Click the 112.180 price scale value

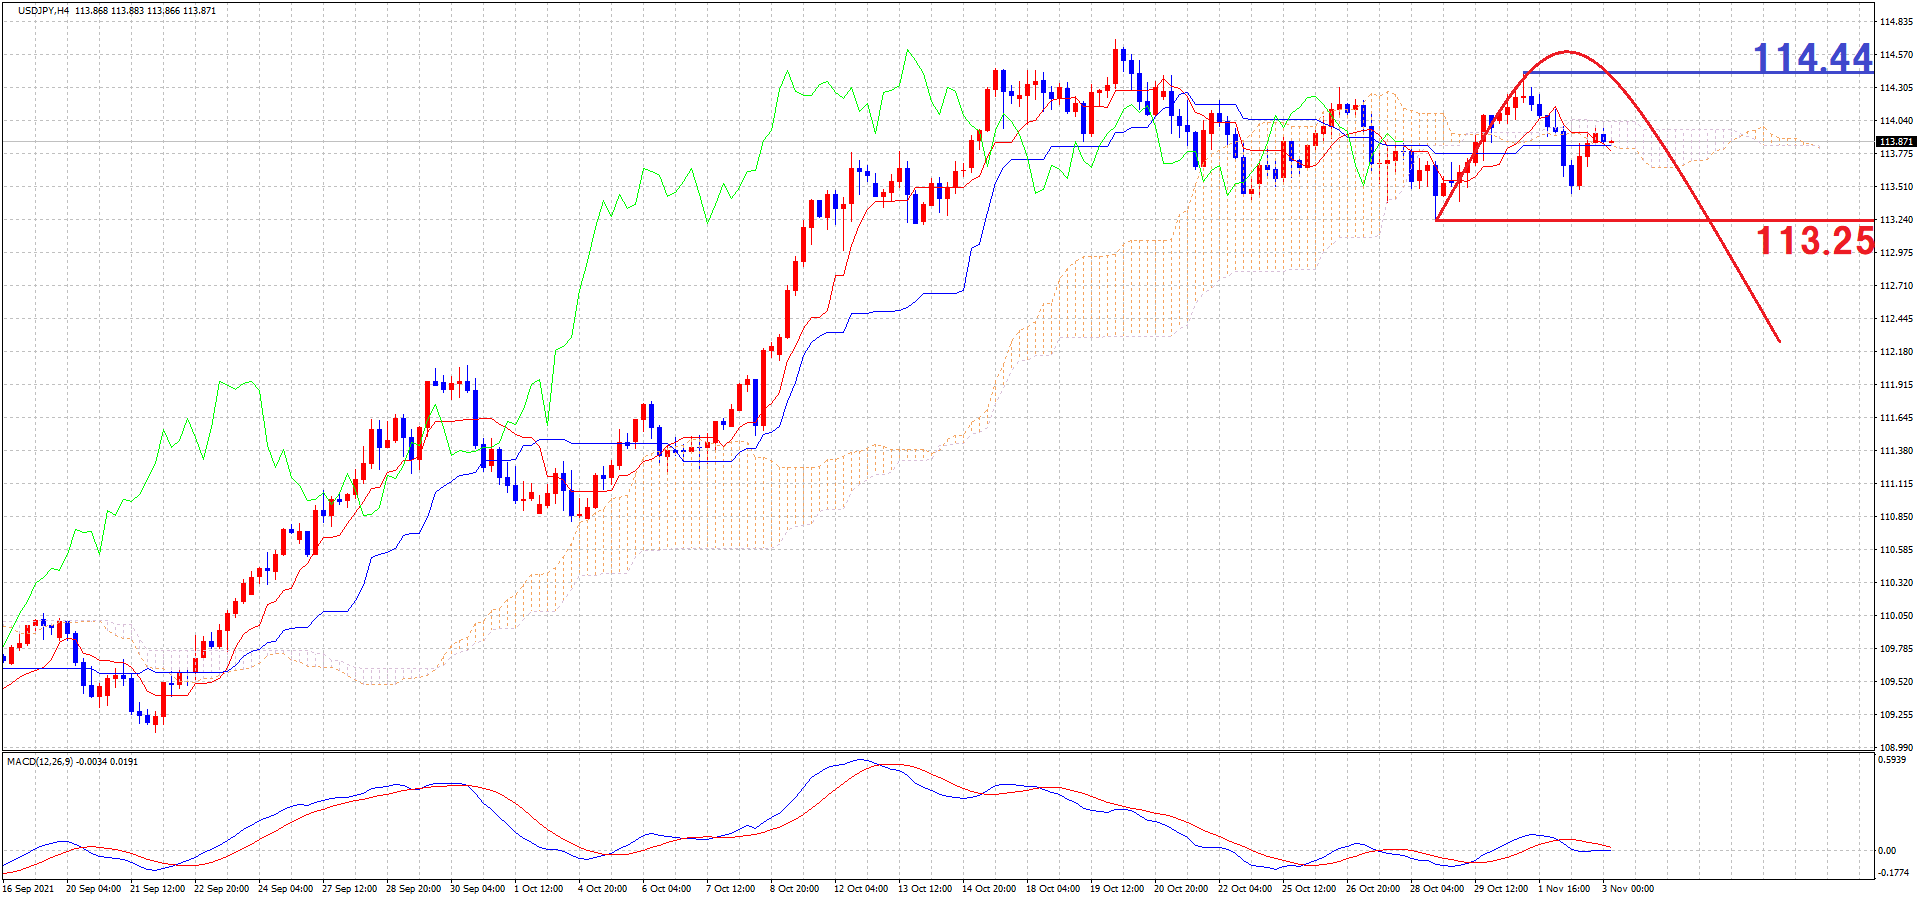coord(1896,352)
